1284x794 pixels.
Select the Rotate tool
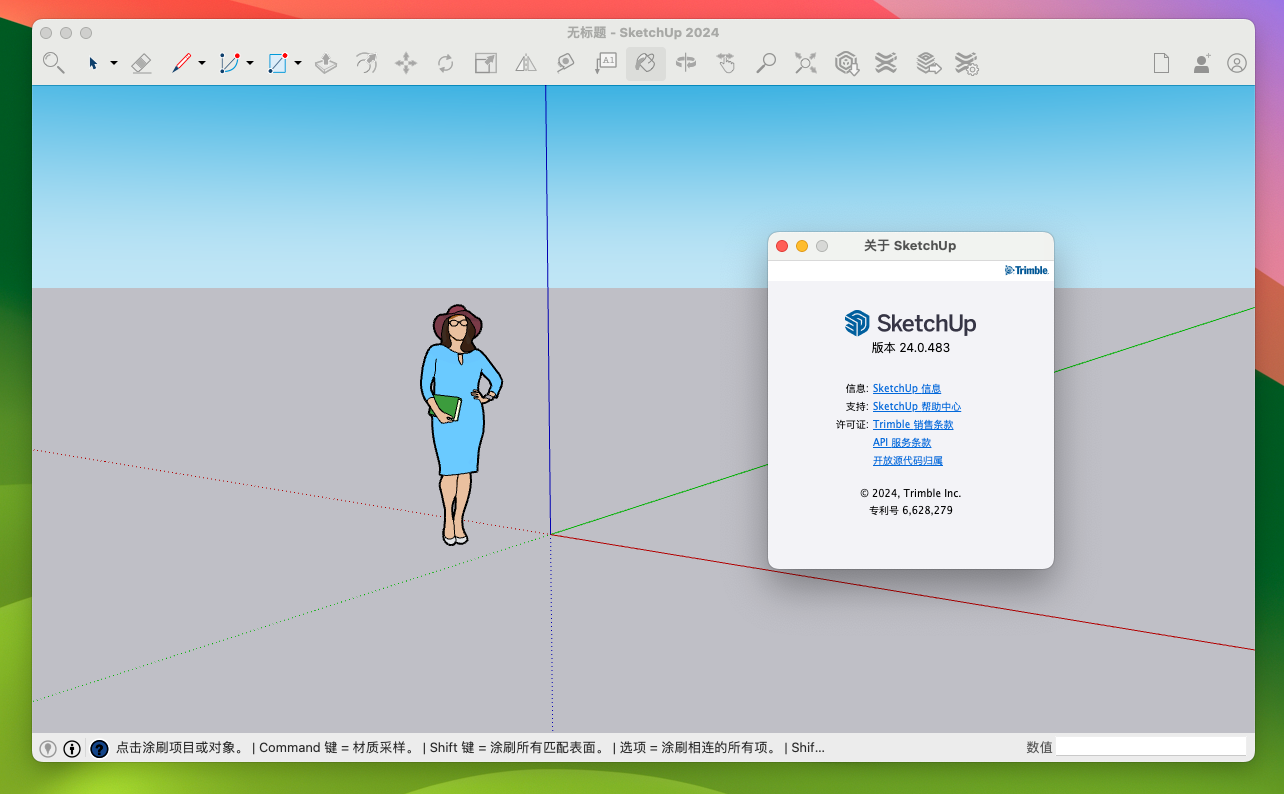[x=446, y=63]
